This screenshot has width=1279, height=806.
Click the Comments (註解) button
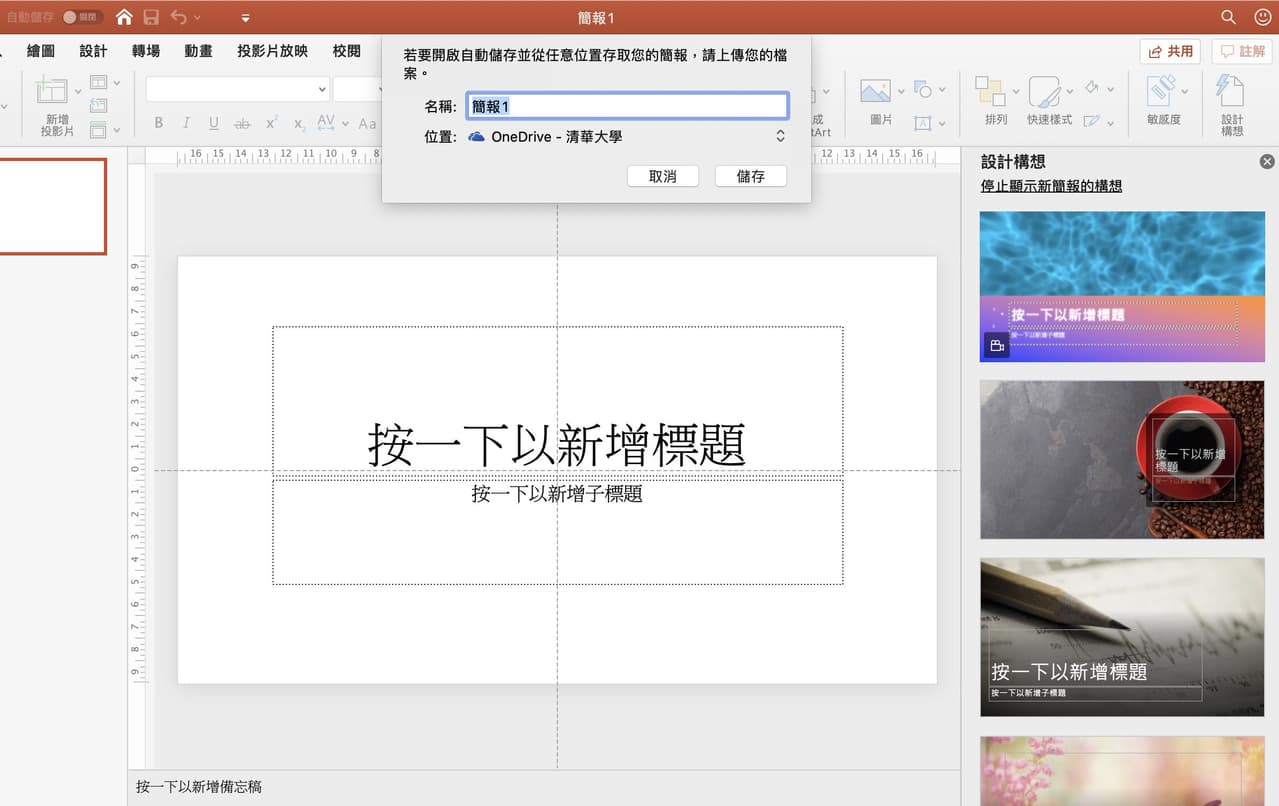tap(1242, 51)
